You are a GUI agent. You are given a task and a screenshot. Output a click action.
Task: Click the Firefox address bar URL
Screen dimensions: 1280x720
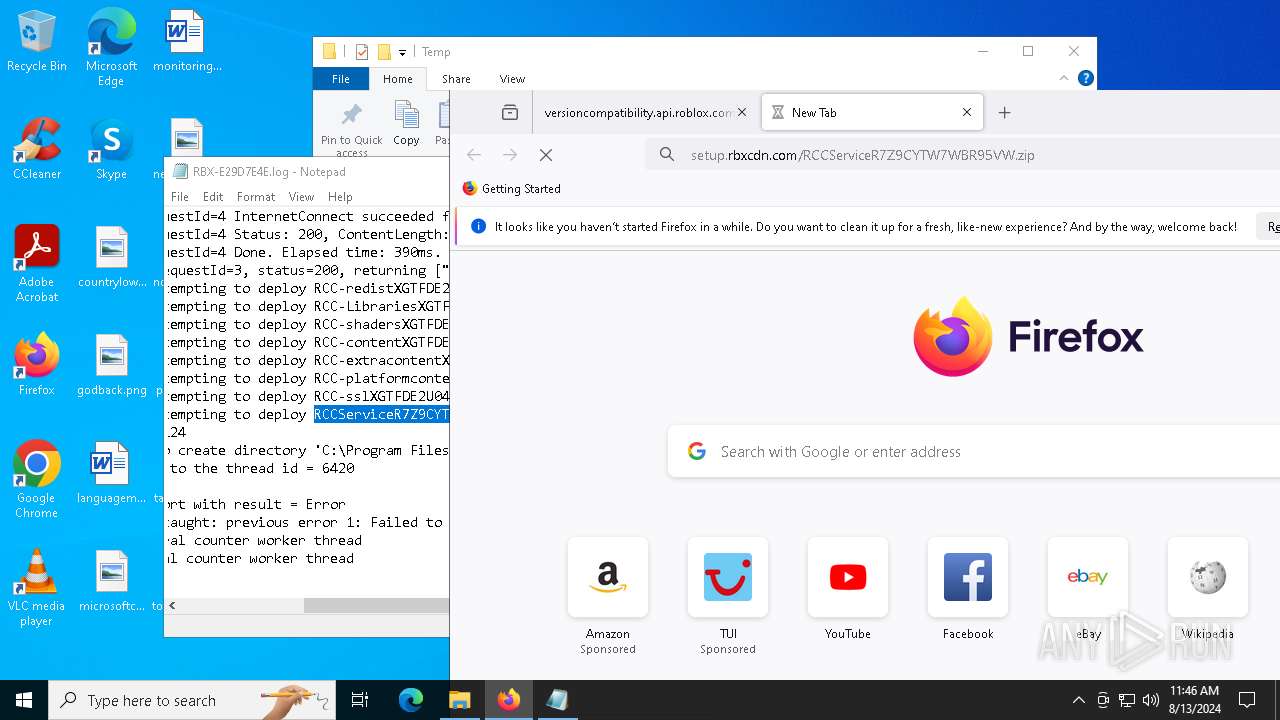pos(862,155)
